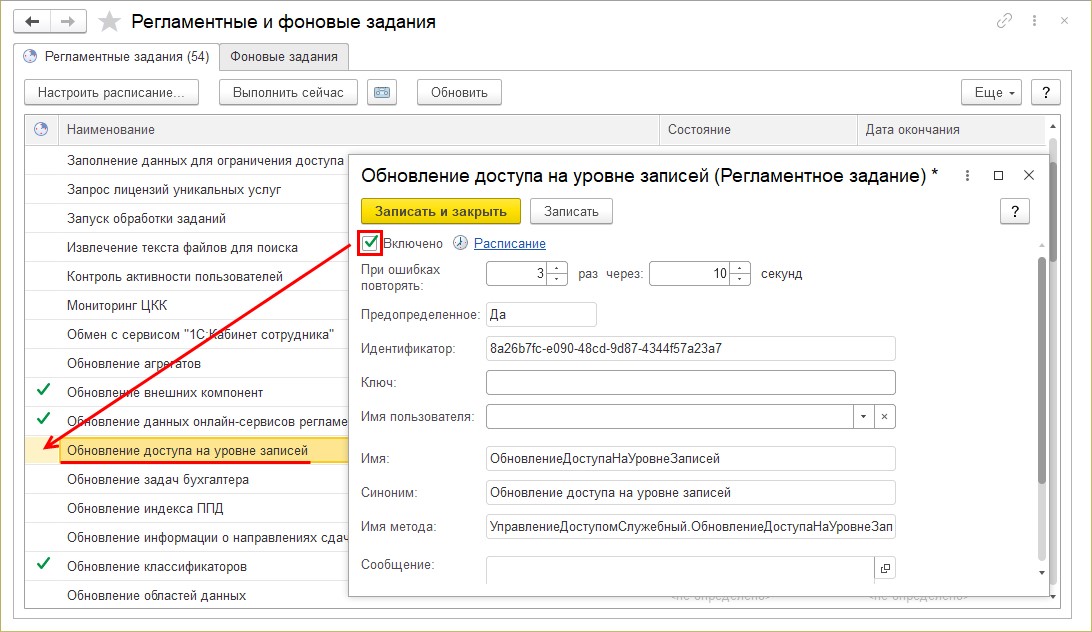Sort by Состояние column header
Image resolution: width=1092 pixels, height=632 pixels.
pyautogui.click(x=758, y=130)
